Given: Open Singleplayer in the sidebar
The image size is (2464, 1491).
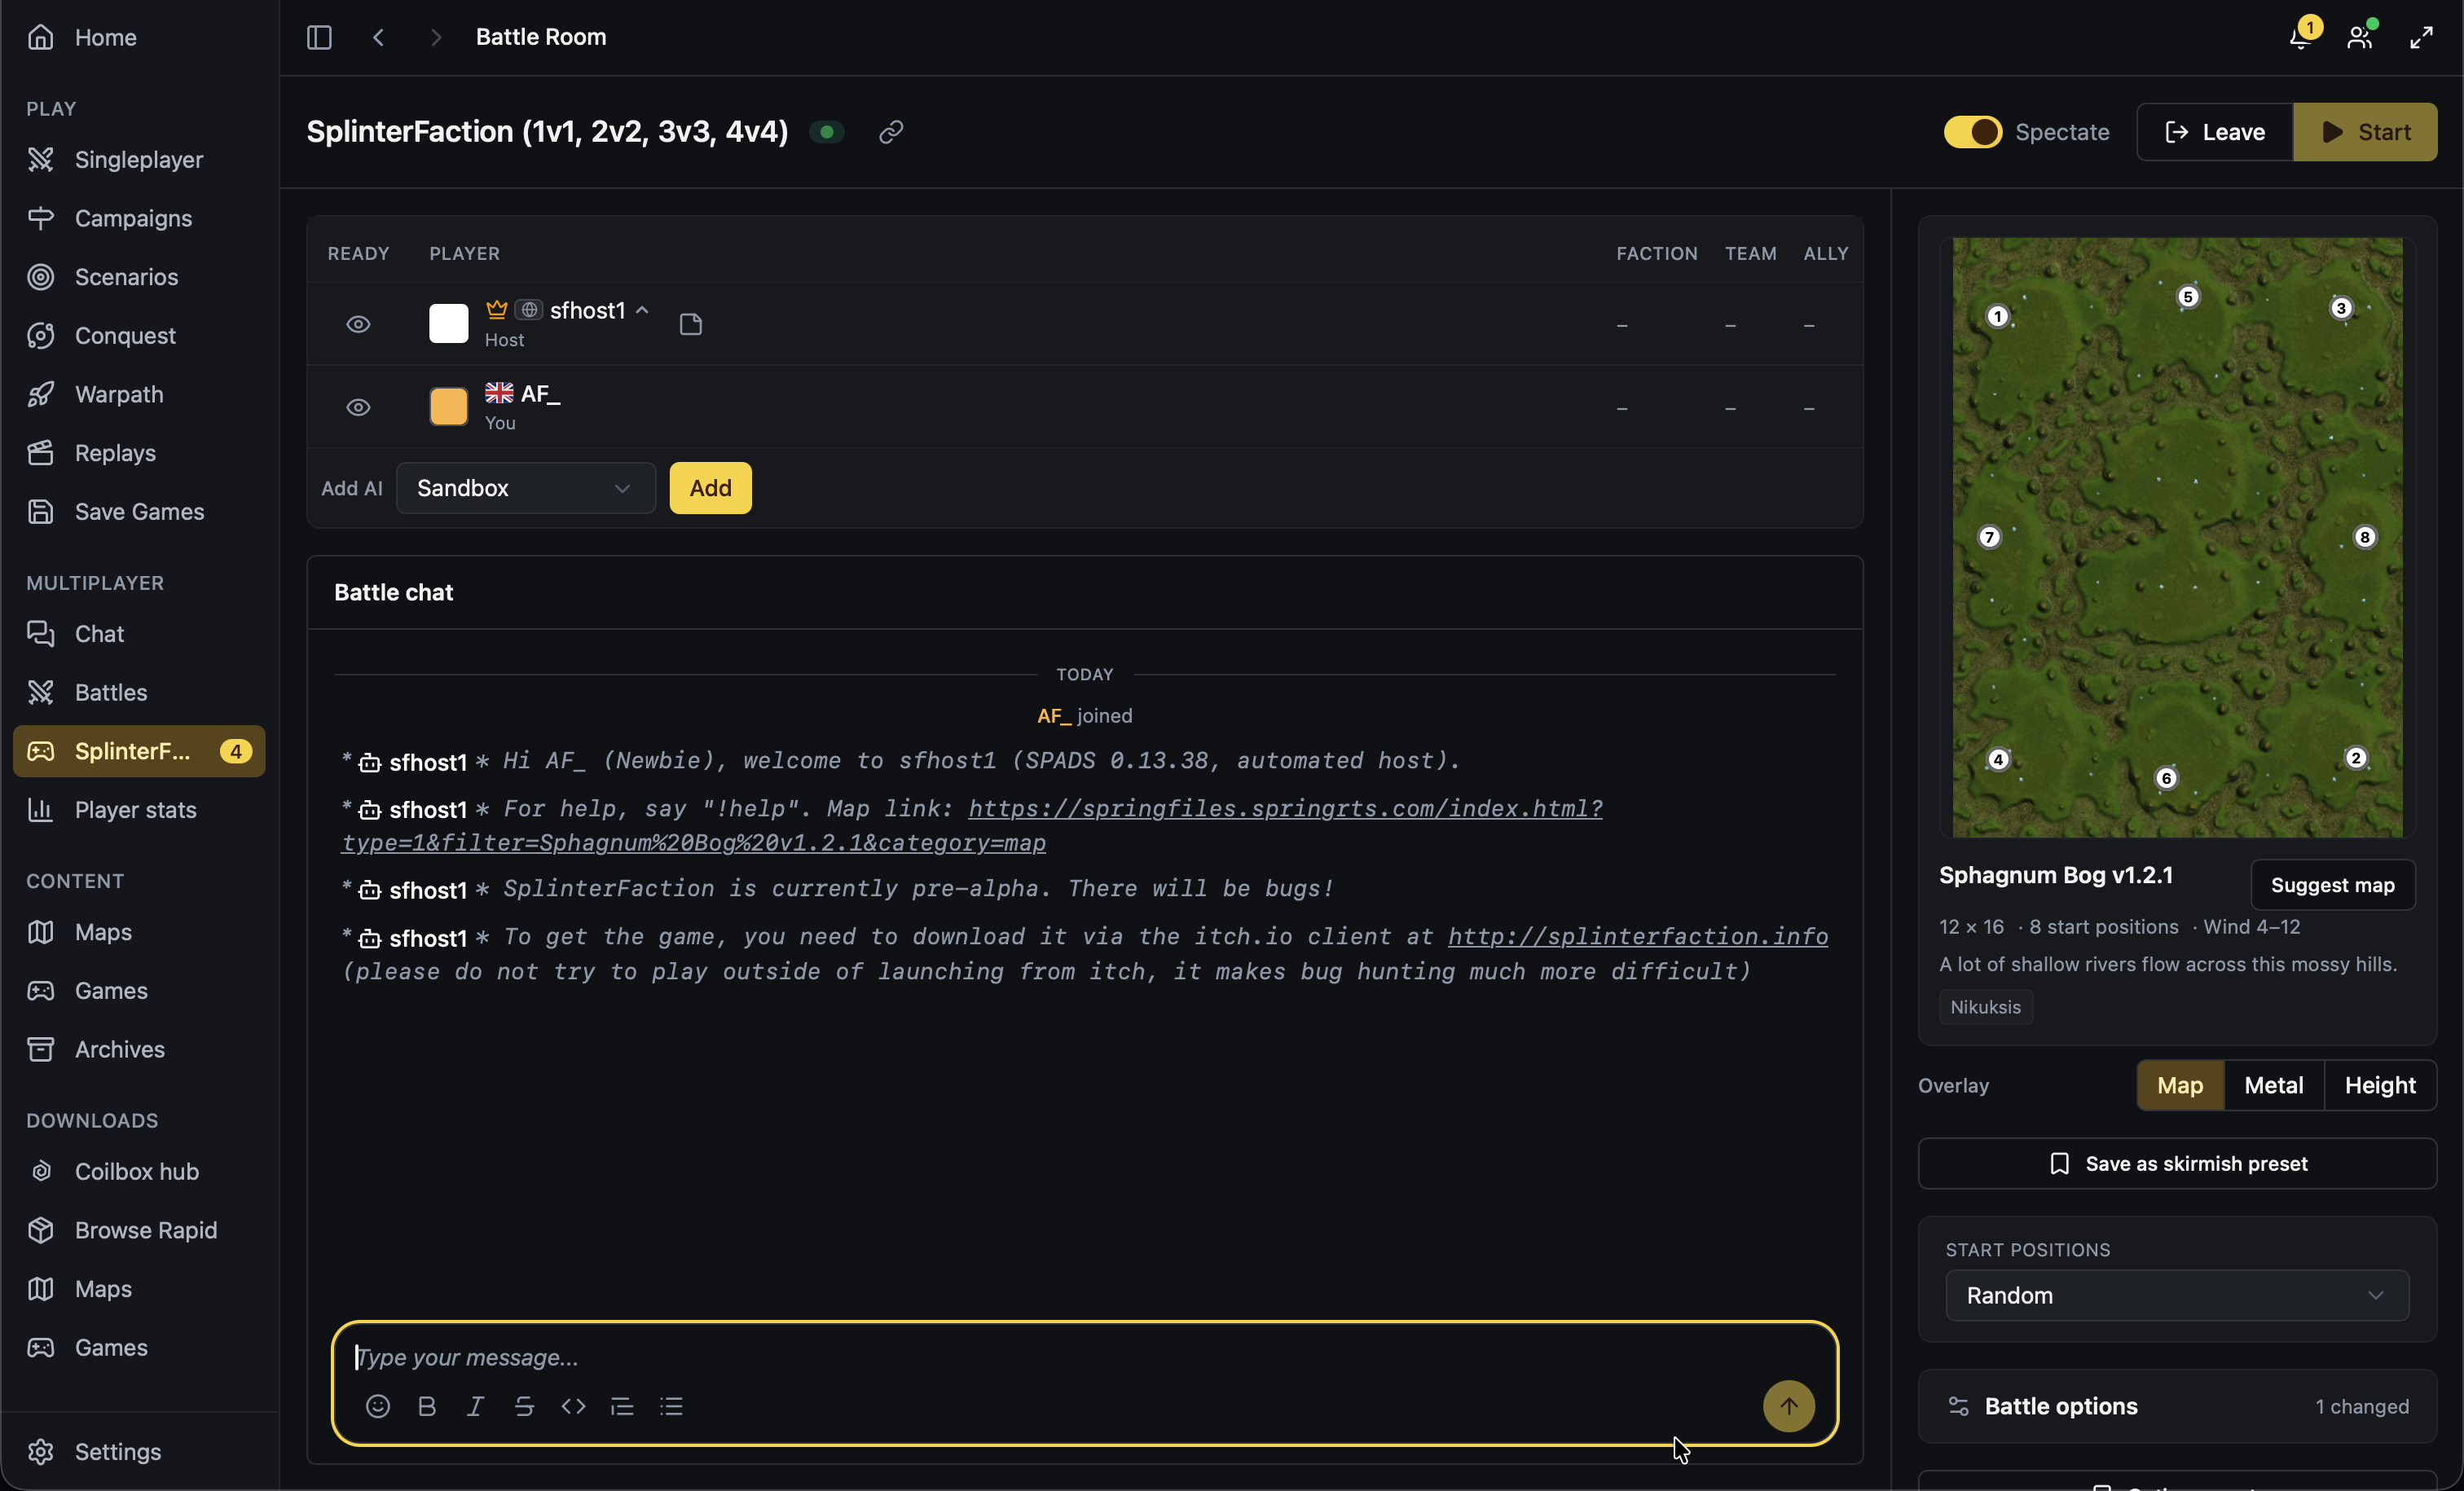Looking at the screenshot, I should pyautogui.click(x=139, y=159).
